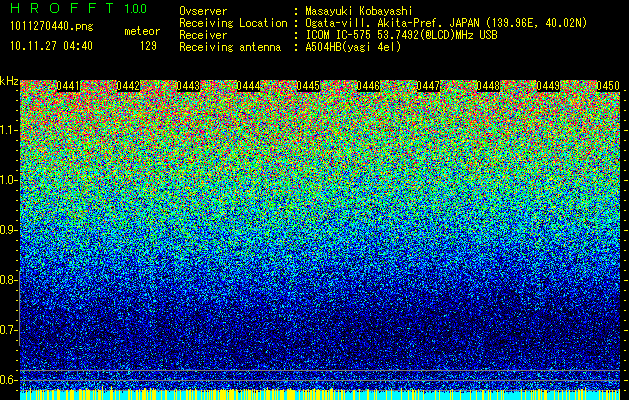Click the 0.7 frequency axis label
This screenshot has height=400, width=629.
tap(8, 330)
